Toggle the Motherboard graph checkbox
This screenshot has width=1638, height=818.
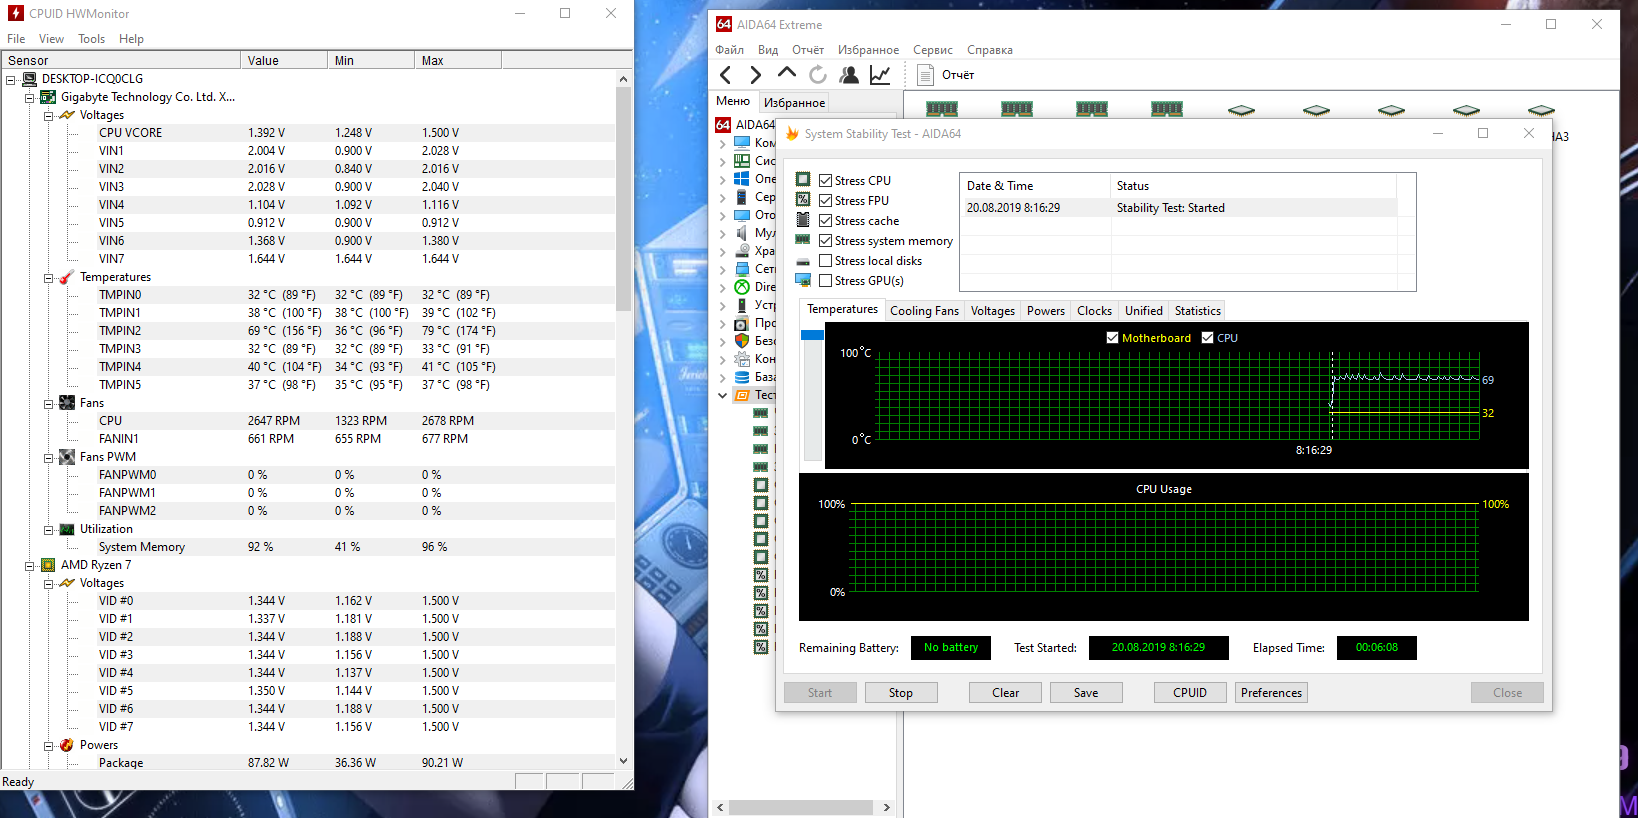[x=1112, y=338]
